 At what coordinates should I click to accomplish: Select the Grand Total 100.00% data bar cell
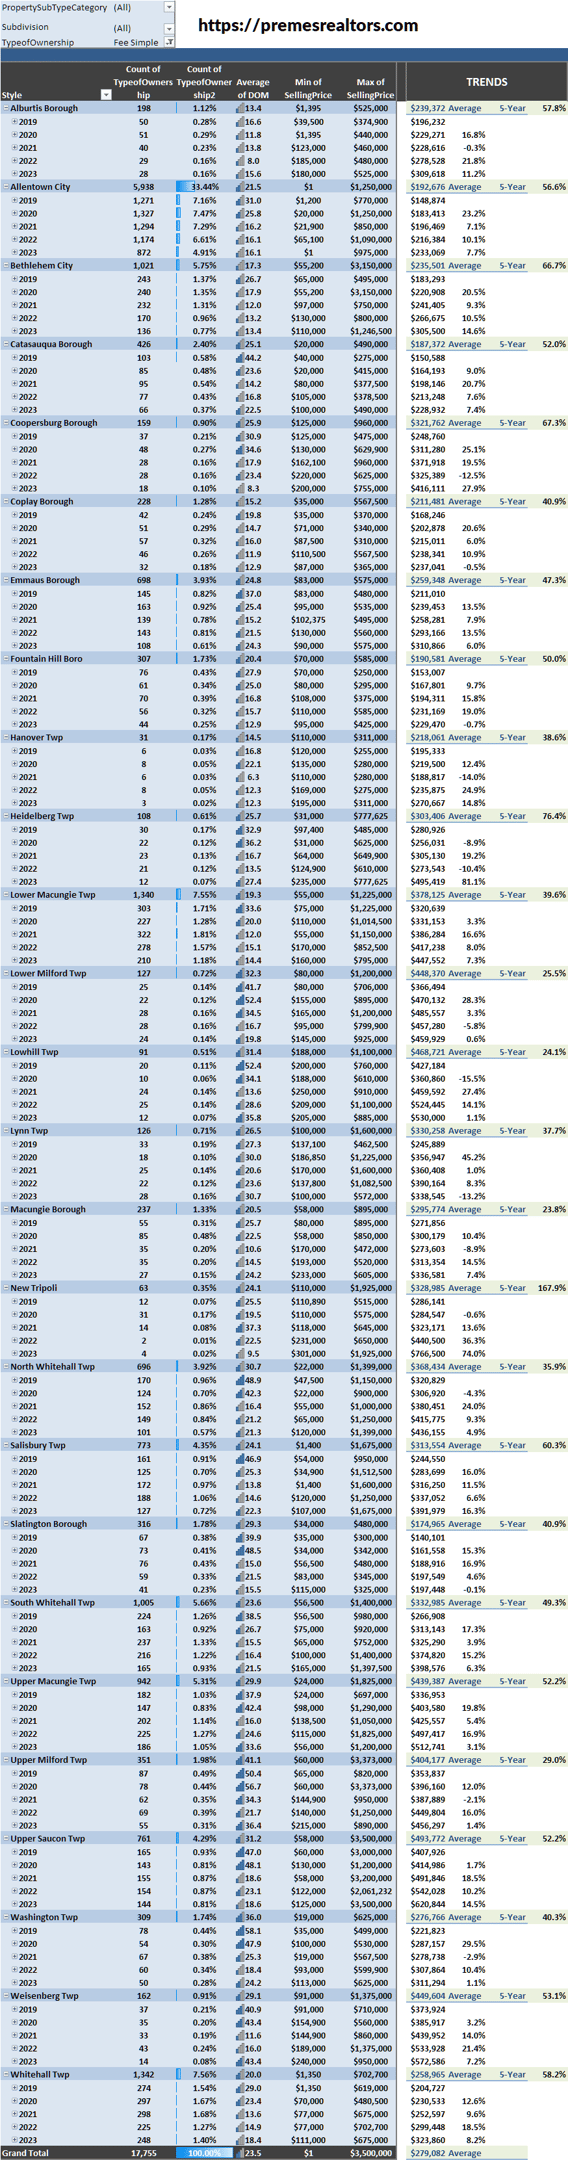click(204, 2154)
